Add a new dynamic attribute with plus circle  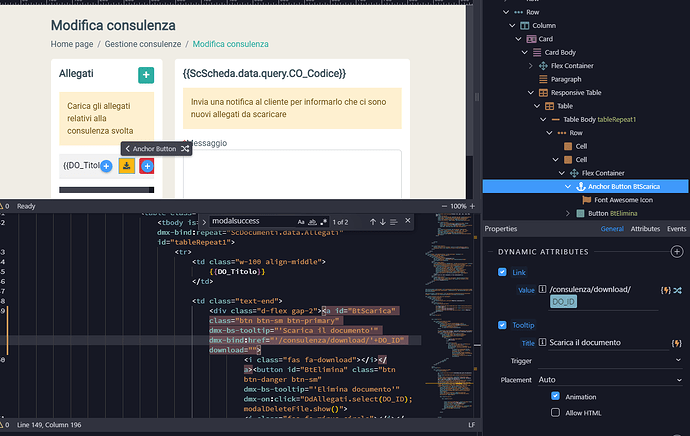coord(677,252)
